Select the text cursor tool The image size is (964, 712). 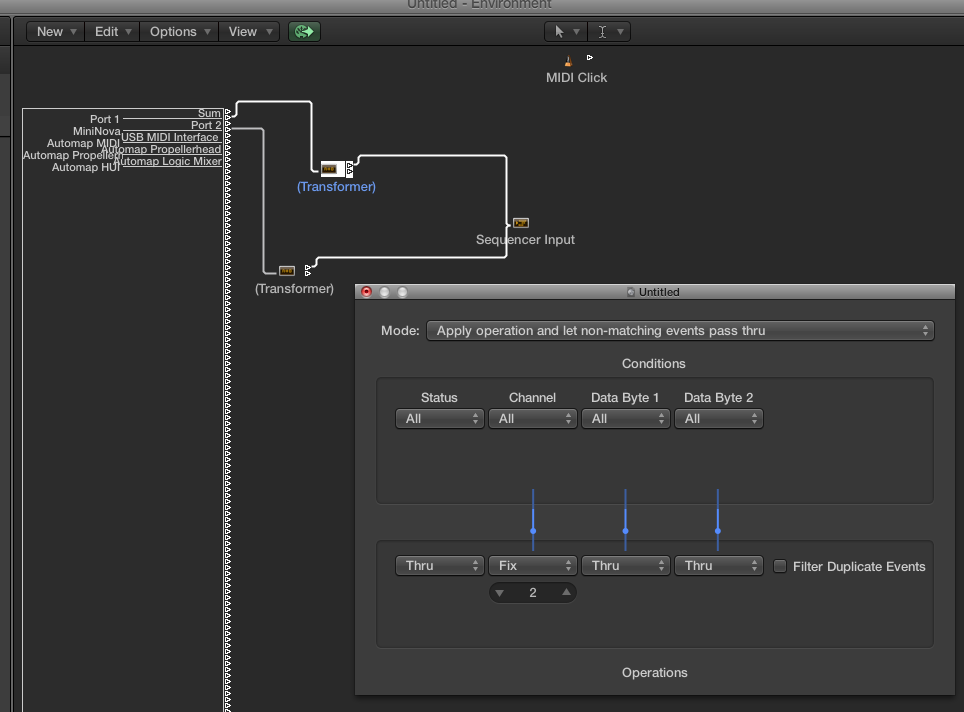pos(602,31)
